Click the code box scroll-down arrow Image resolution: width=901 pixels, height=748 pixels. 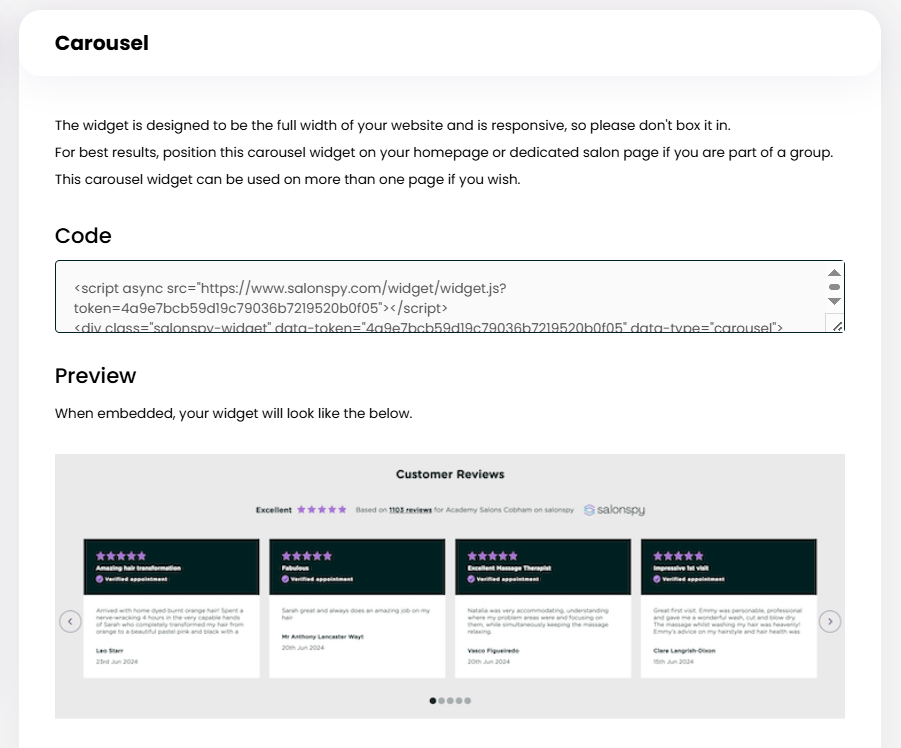point(834,301)
